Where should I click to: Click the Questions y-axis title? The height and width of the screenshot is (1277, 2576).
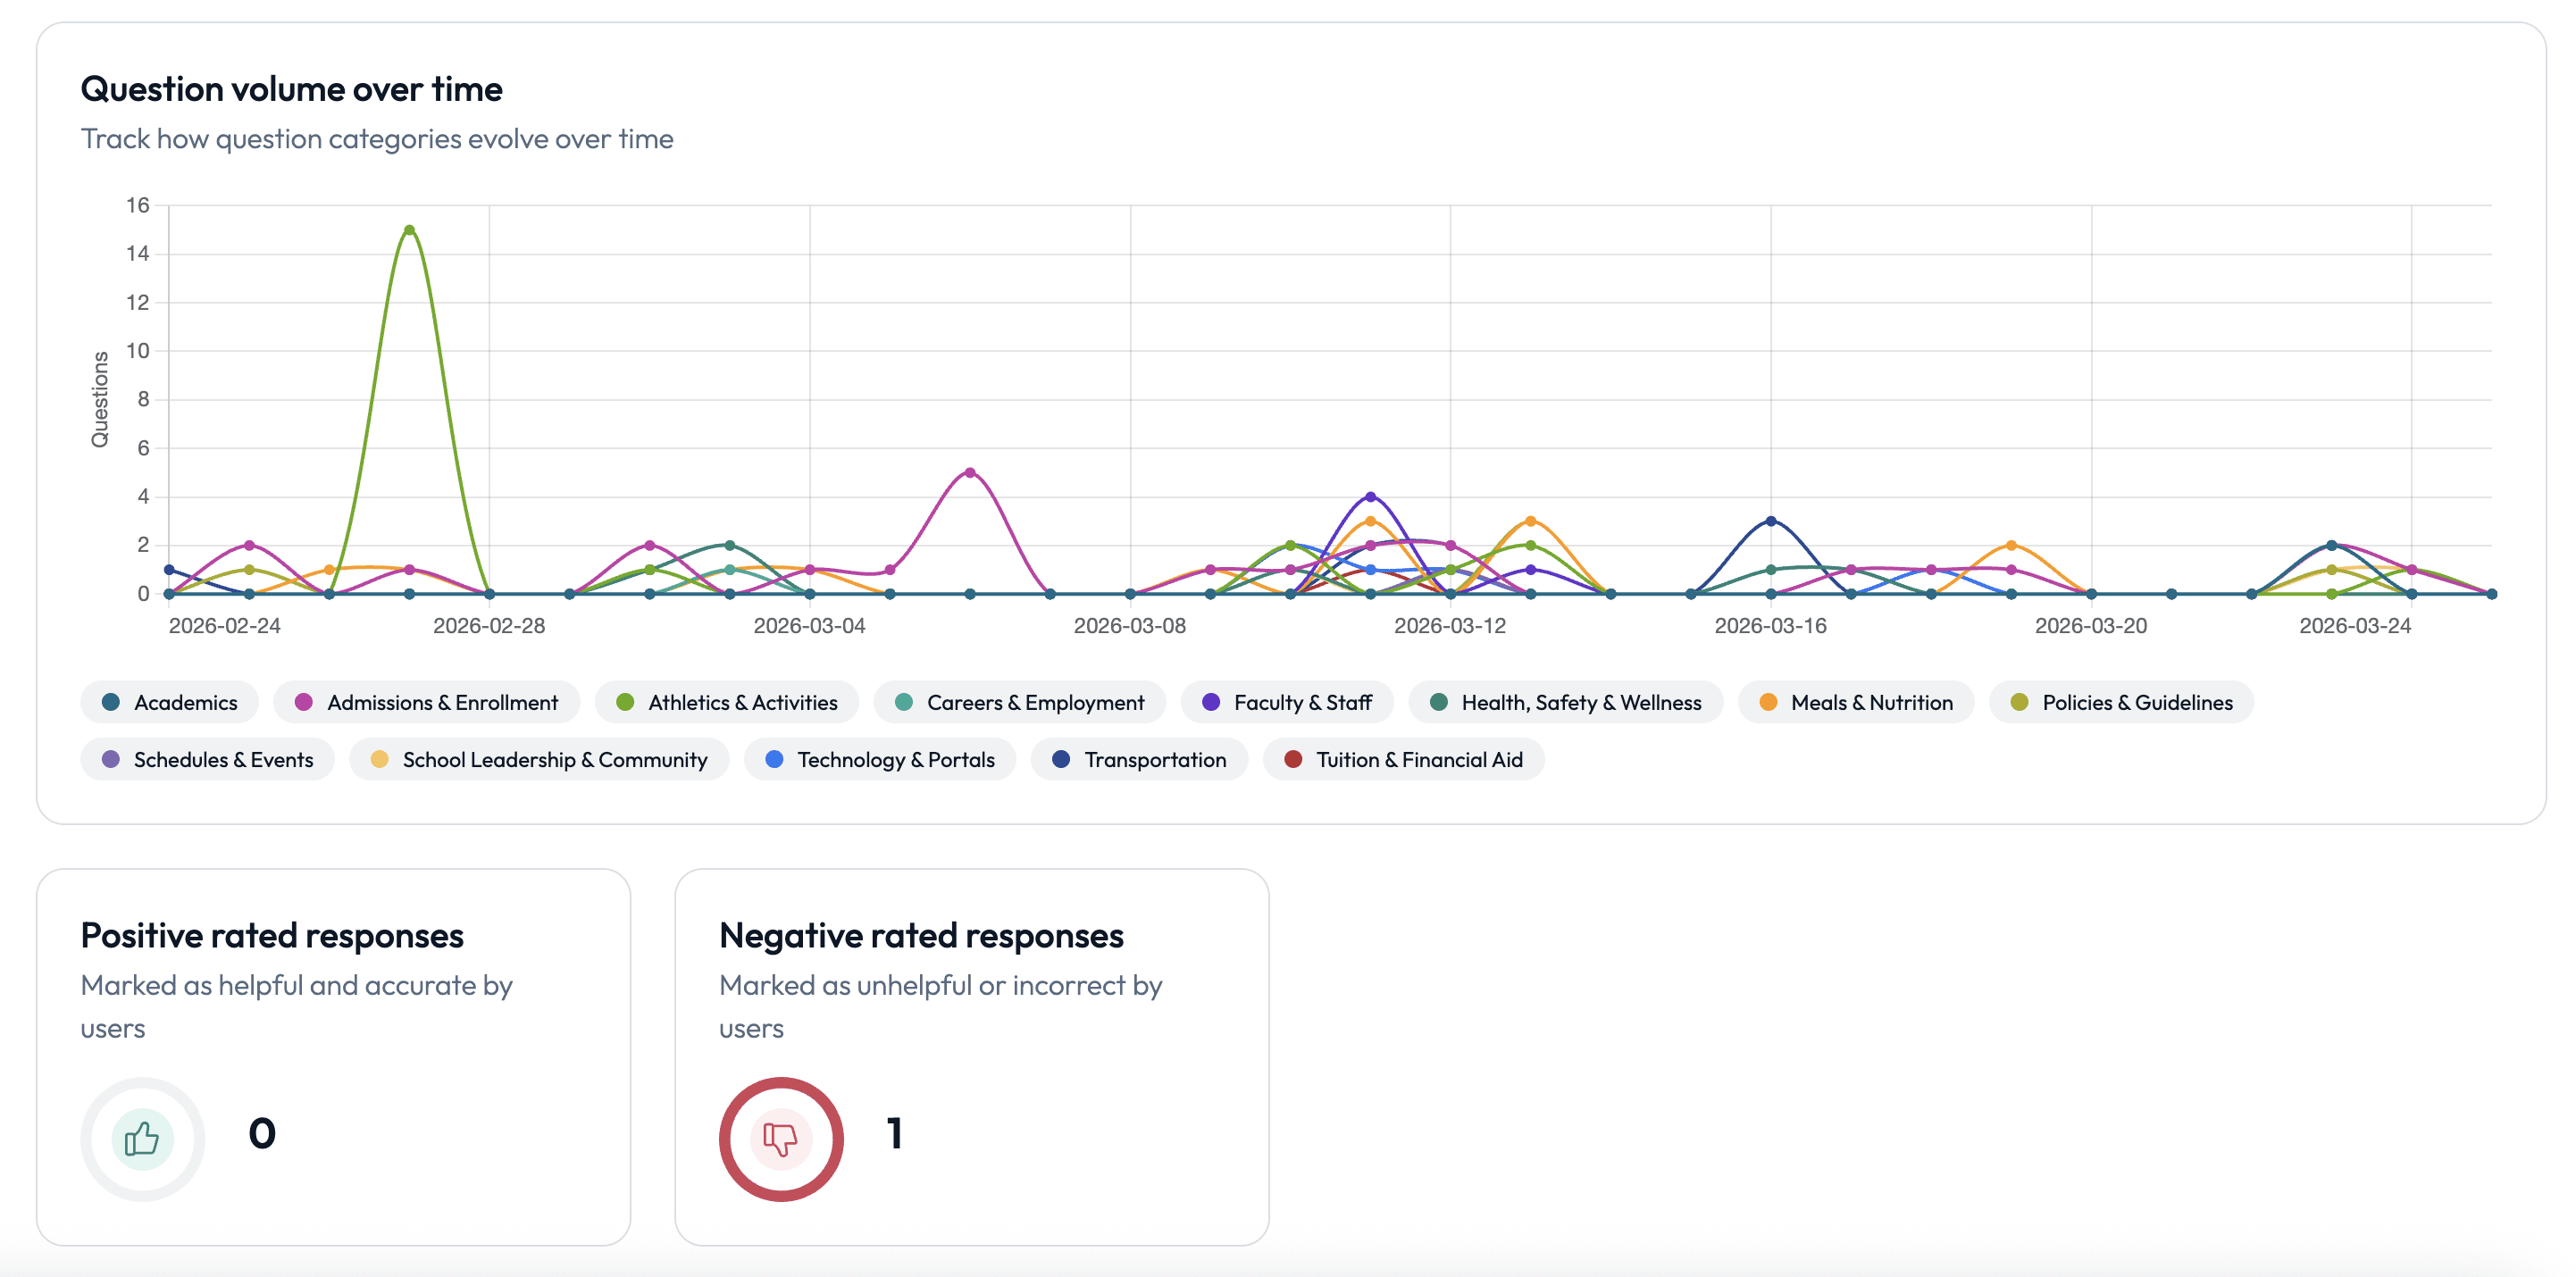coord(100,399)
